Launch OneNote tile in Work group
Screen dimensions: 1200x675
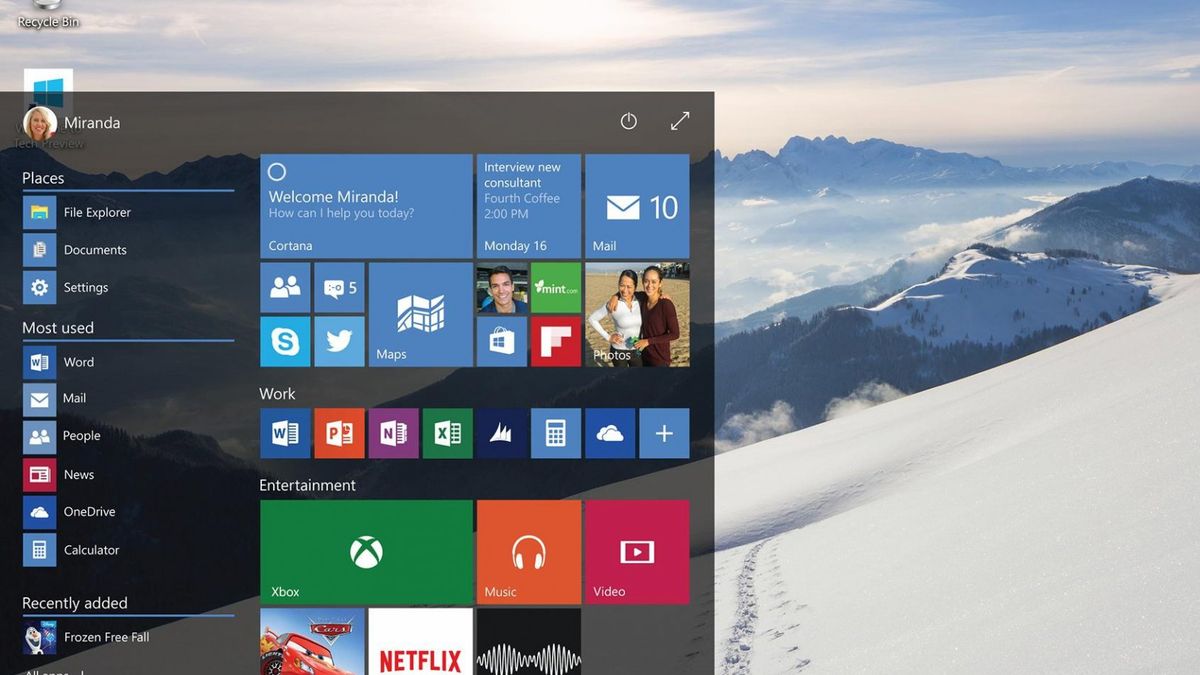(393, 433)
